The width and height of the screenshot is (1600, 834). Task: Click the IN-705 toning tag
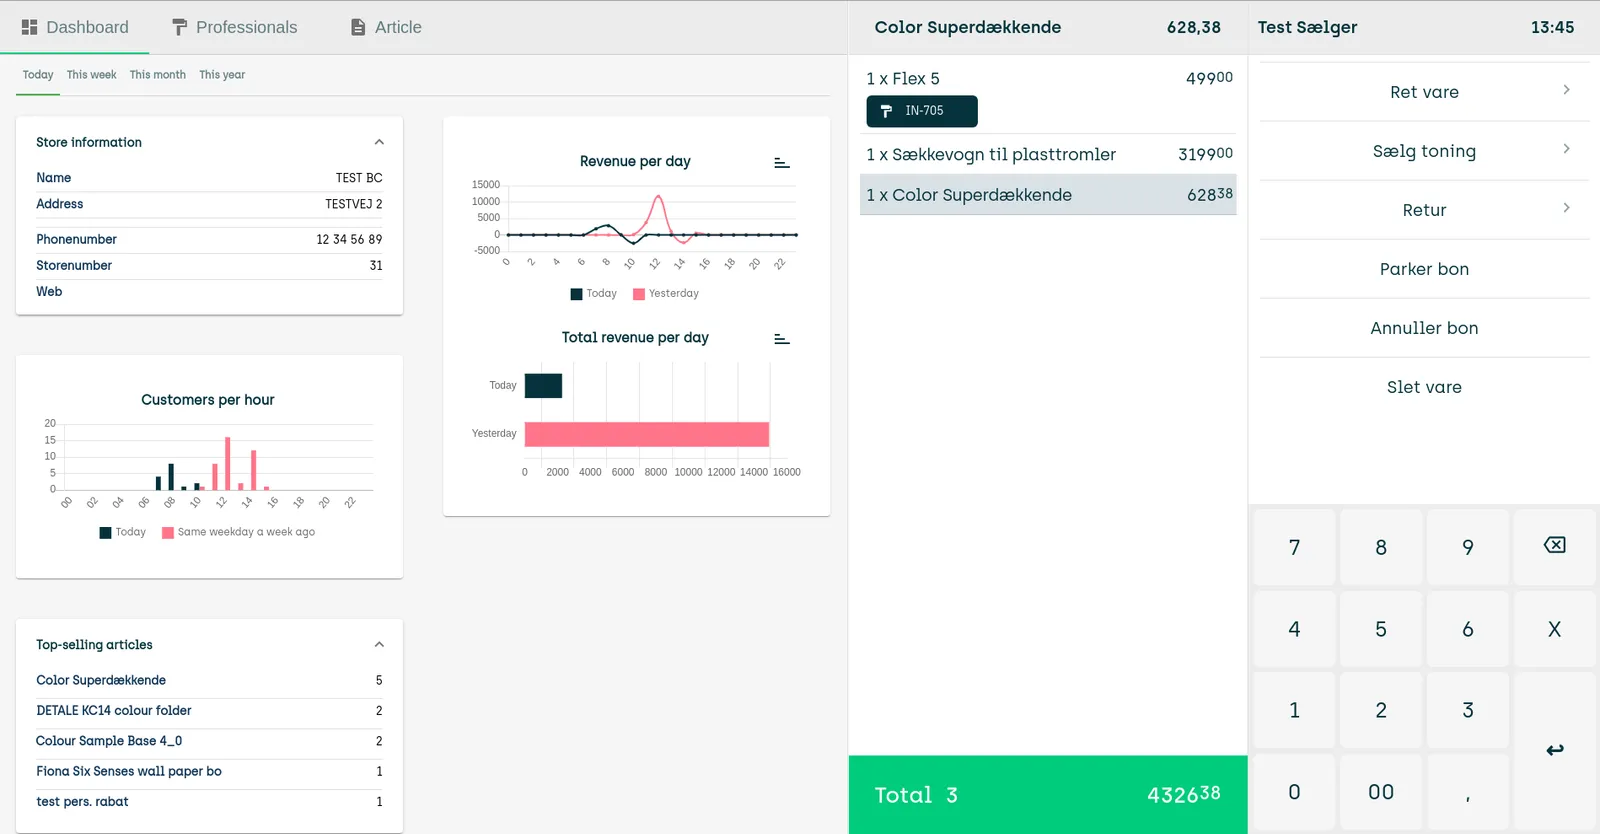(x=922, y=111)
